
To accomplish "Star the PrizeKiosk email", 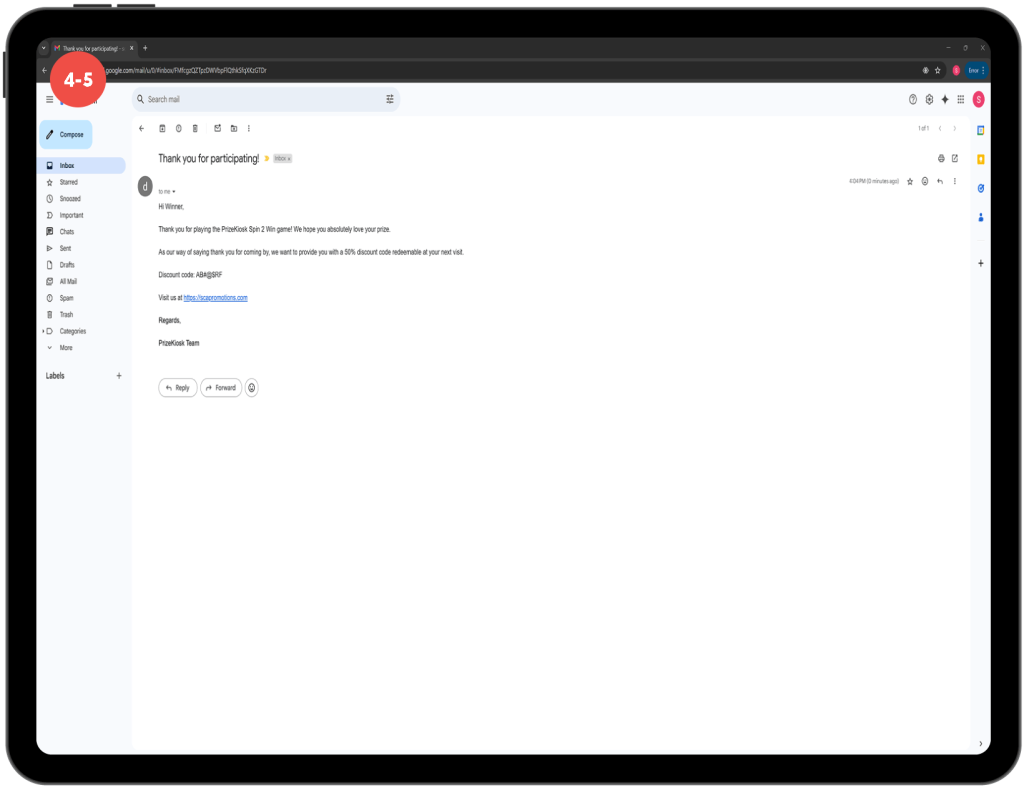I will click(x=910, y=181).
